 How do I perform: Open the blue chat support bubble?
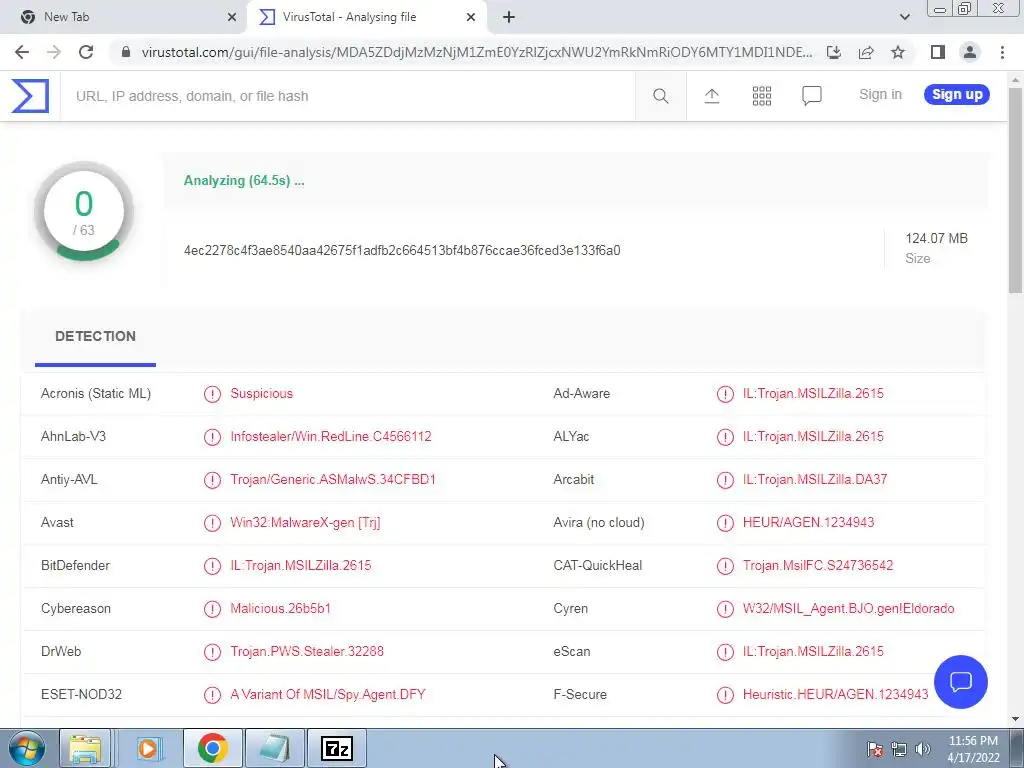pyautogui.click(x=961, y=682)
